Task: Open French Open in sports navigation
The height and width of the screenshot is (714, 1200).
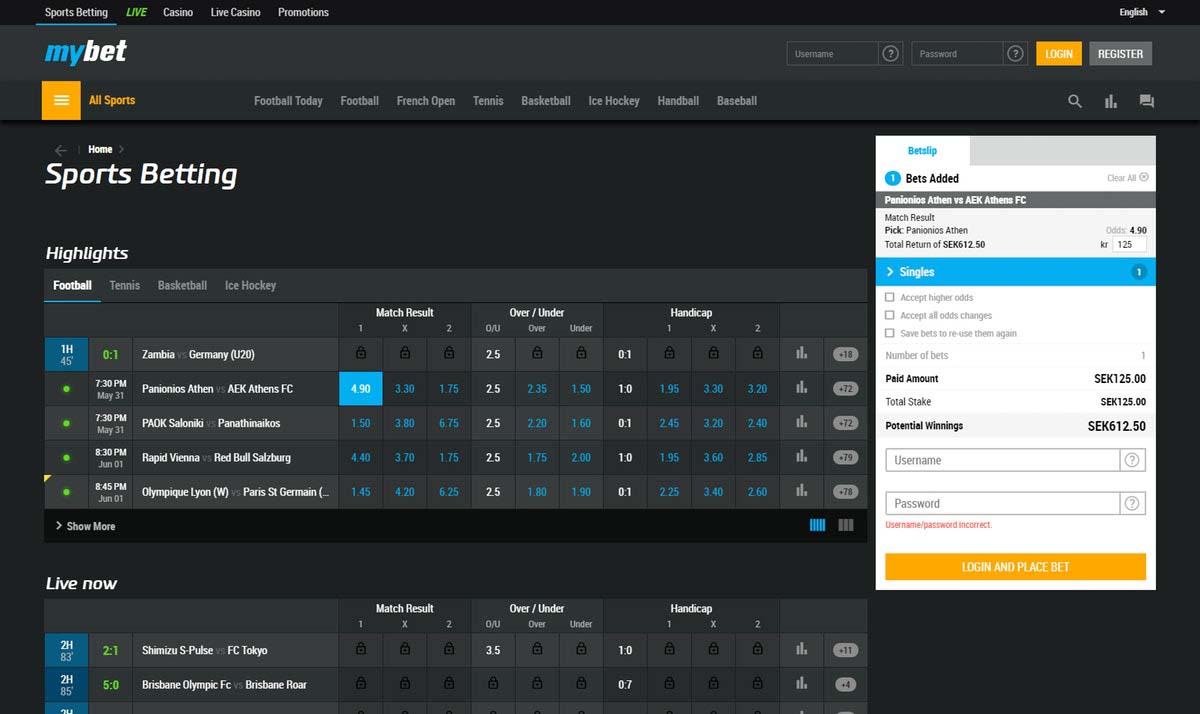Action: (x=425, y=101)
